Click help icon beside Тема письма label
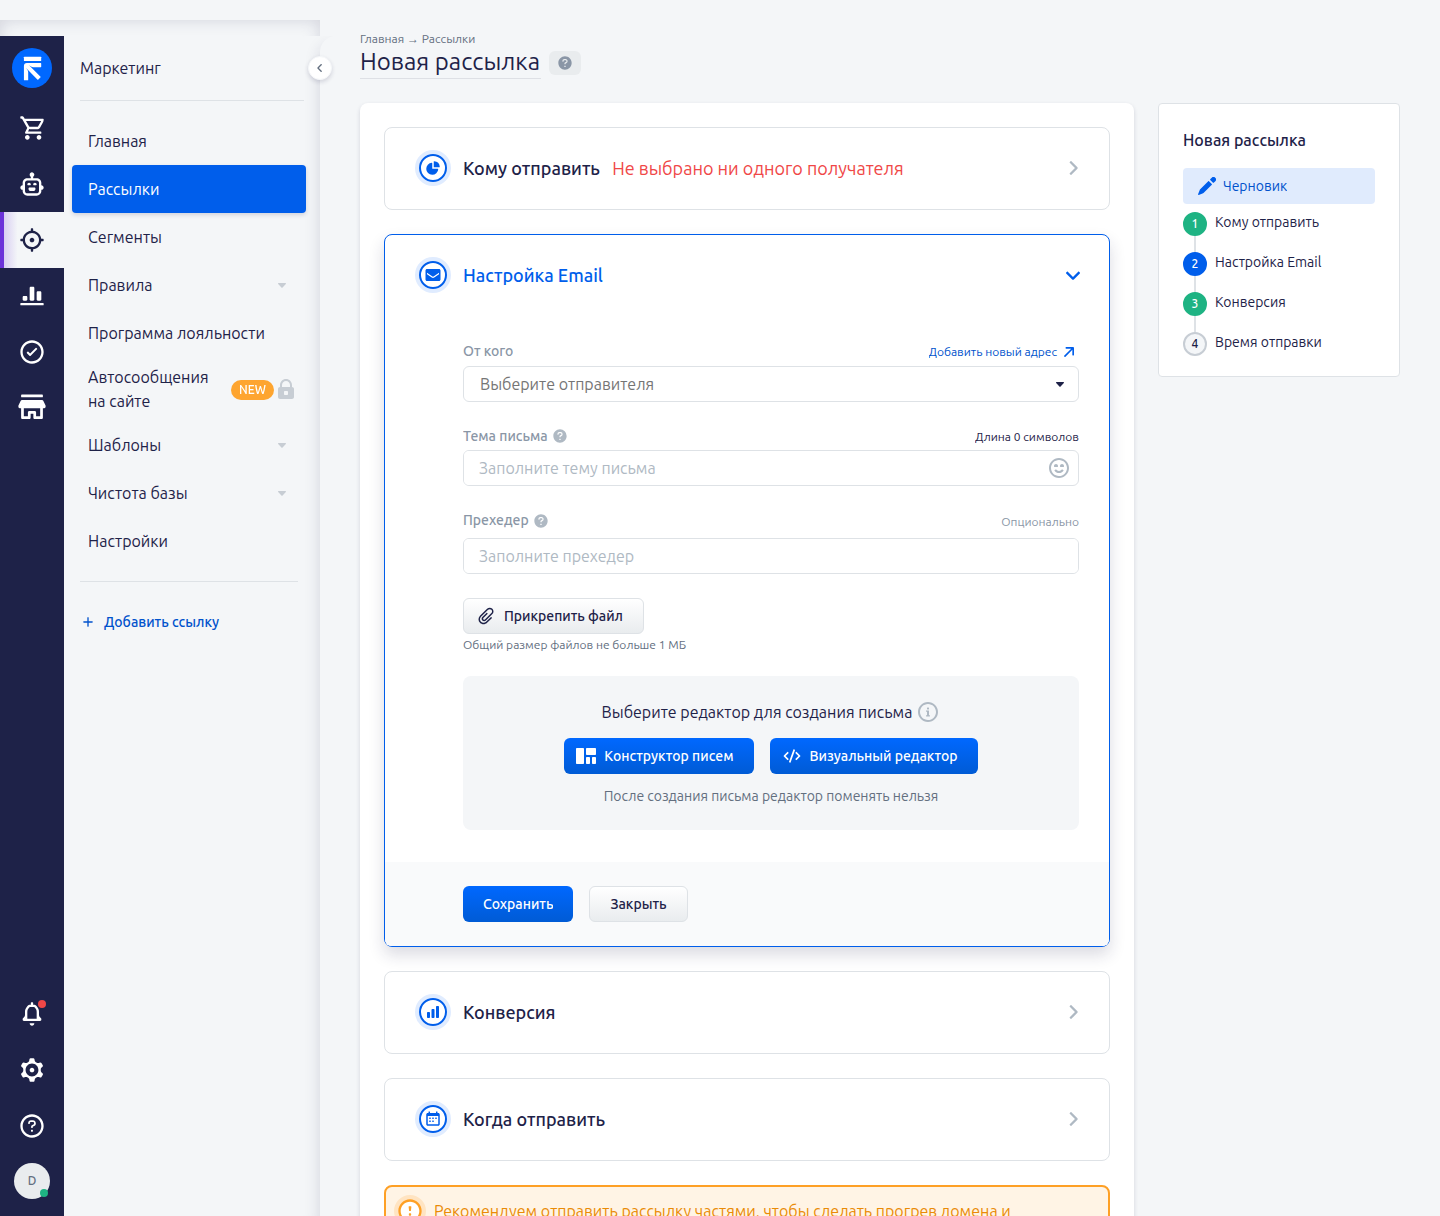The image size is (1440, 1216). coord(560,436)
